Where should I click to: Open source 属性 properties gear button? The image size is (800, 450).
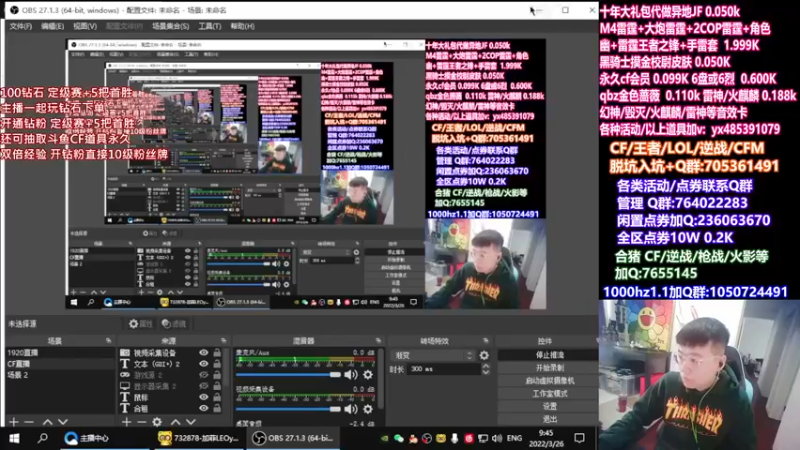(140, 323)
